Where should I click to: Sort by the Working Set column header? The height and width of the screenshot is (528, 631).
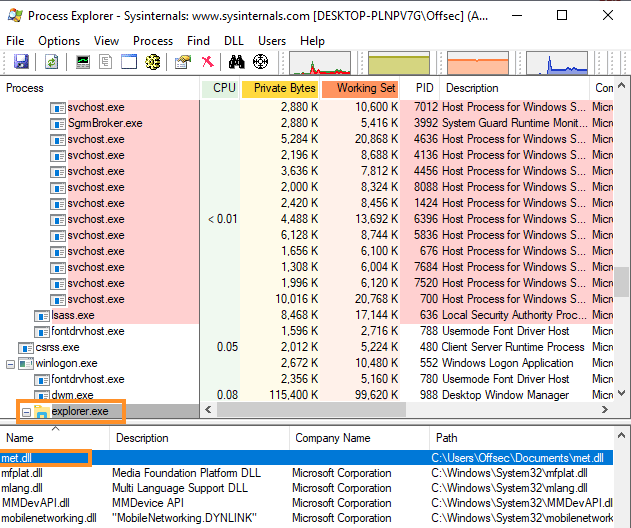coord(360,88)
